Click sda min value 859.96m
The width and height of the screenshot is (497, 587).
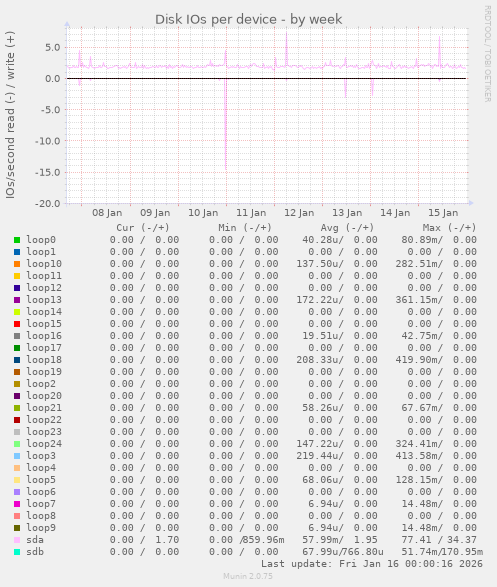pos(263,540)
